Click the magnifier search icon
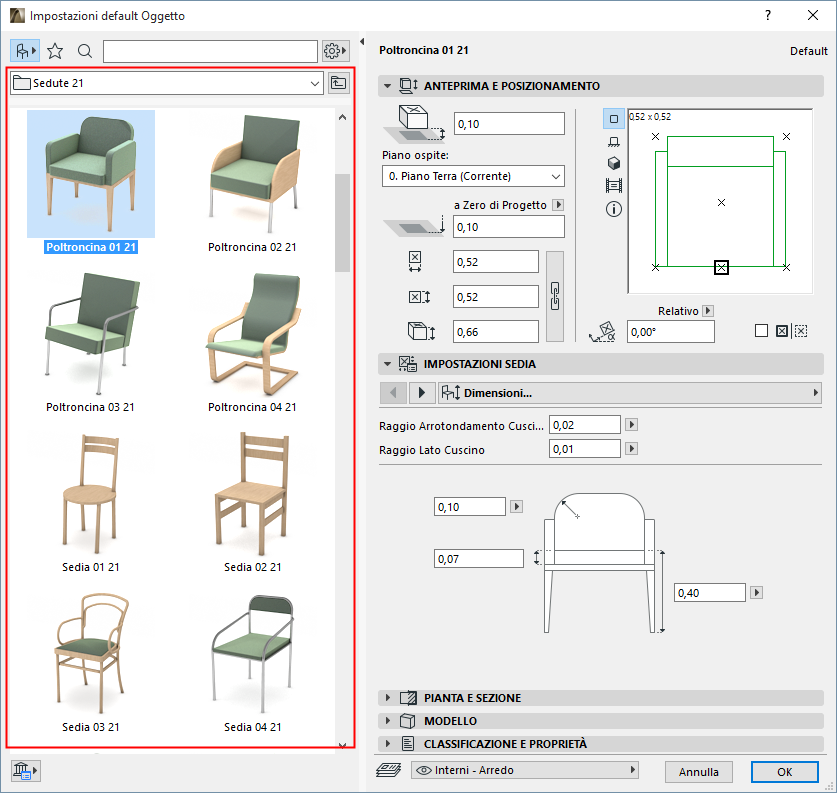 coord(85,51)
